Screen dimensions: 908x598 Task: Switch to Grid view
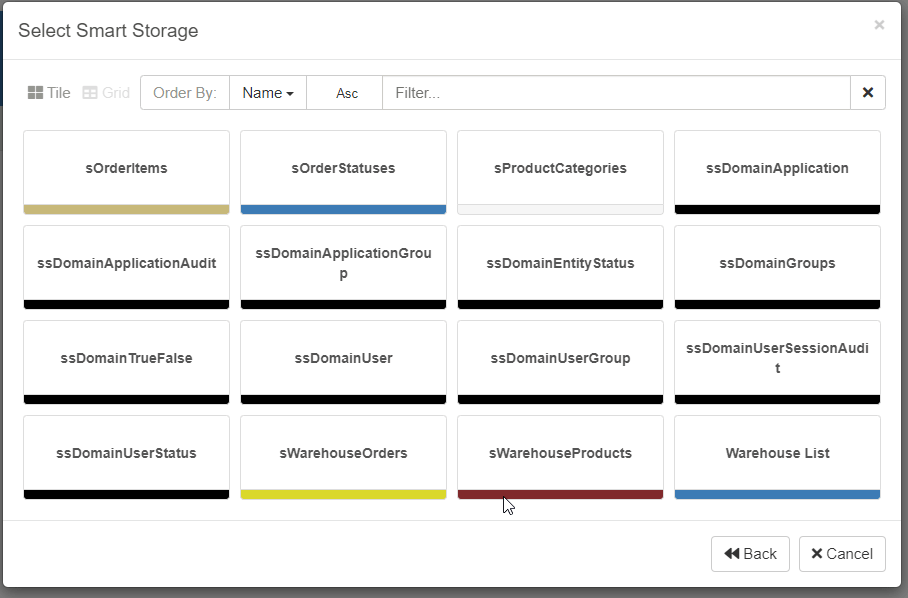[106, 93]
